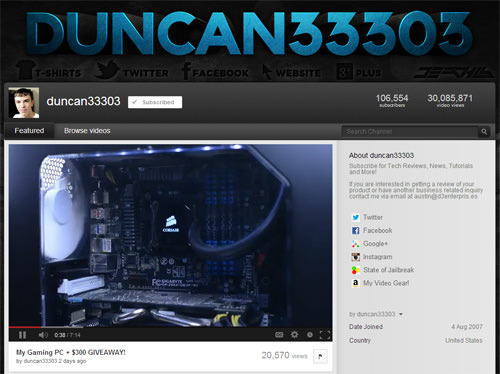Click the Facebook icon in About
500x374 pixels.
(x=356, y=230)
